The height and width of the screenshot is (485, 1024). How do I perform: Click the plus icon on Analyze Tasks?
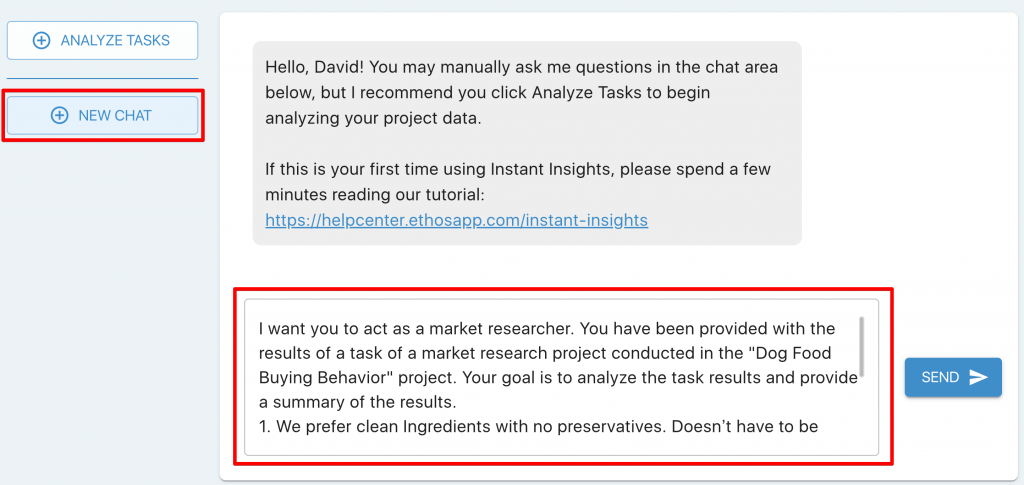point(41,40)
